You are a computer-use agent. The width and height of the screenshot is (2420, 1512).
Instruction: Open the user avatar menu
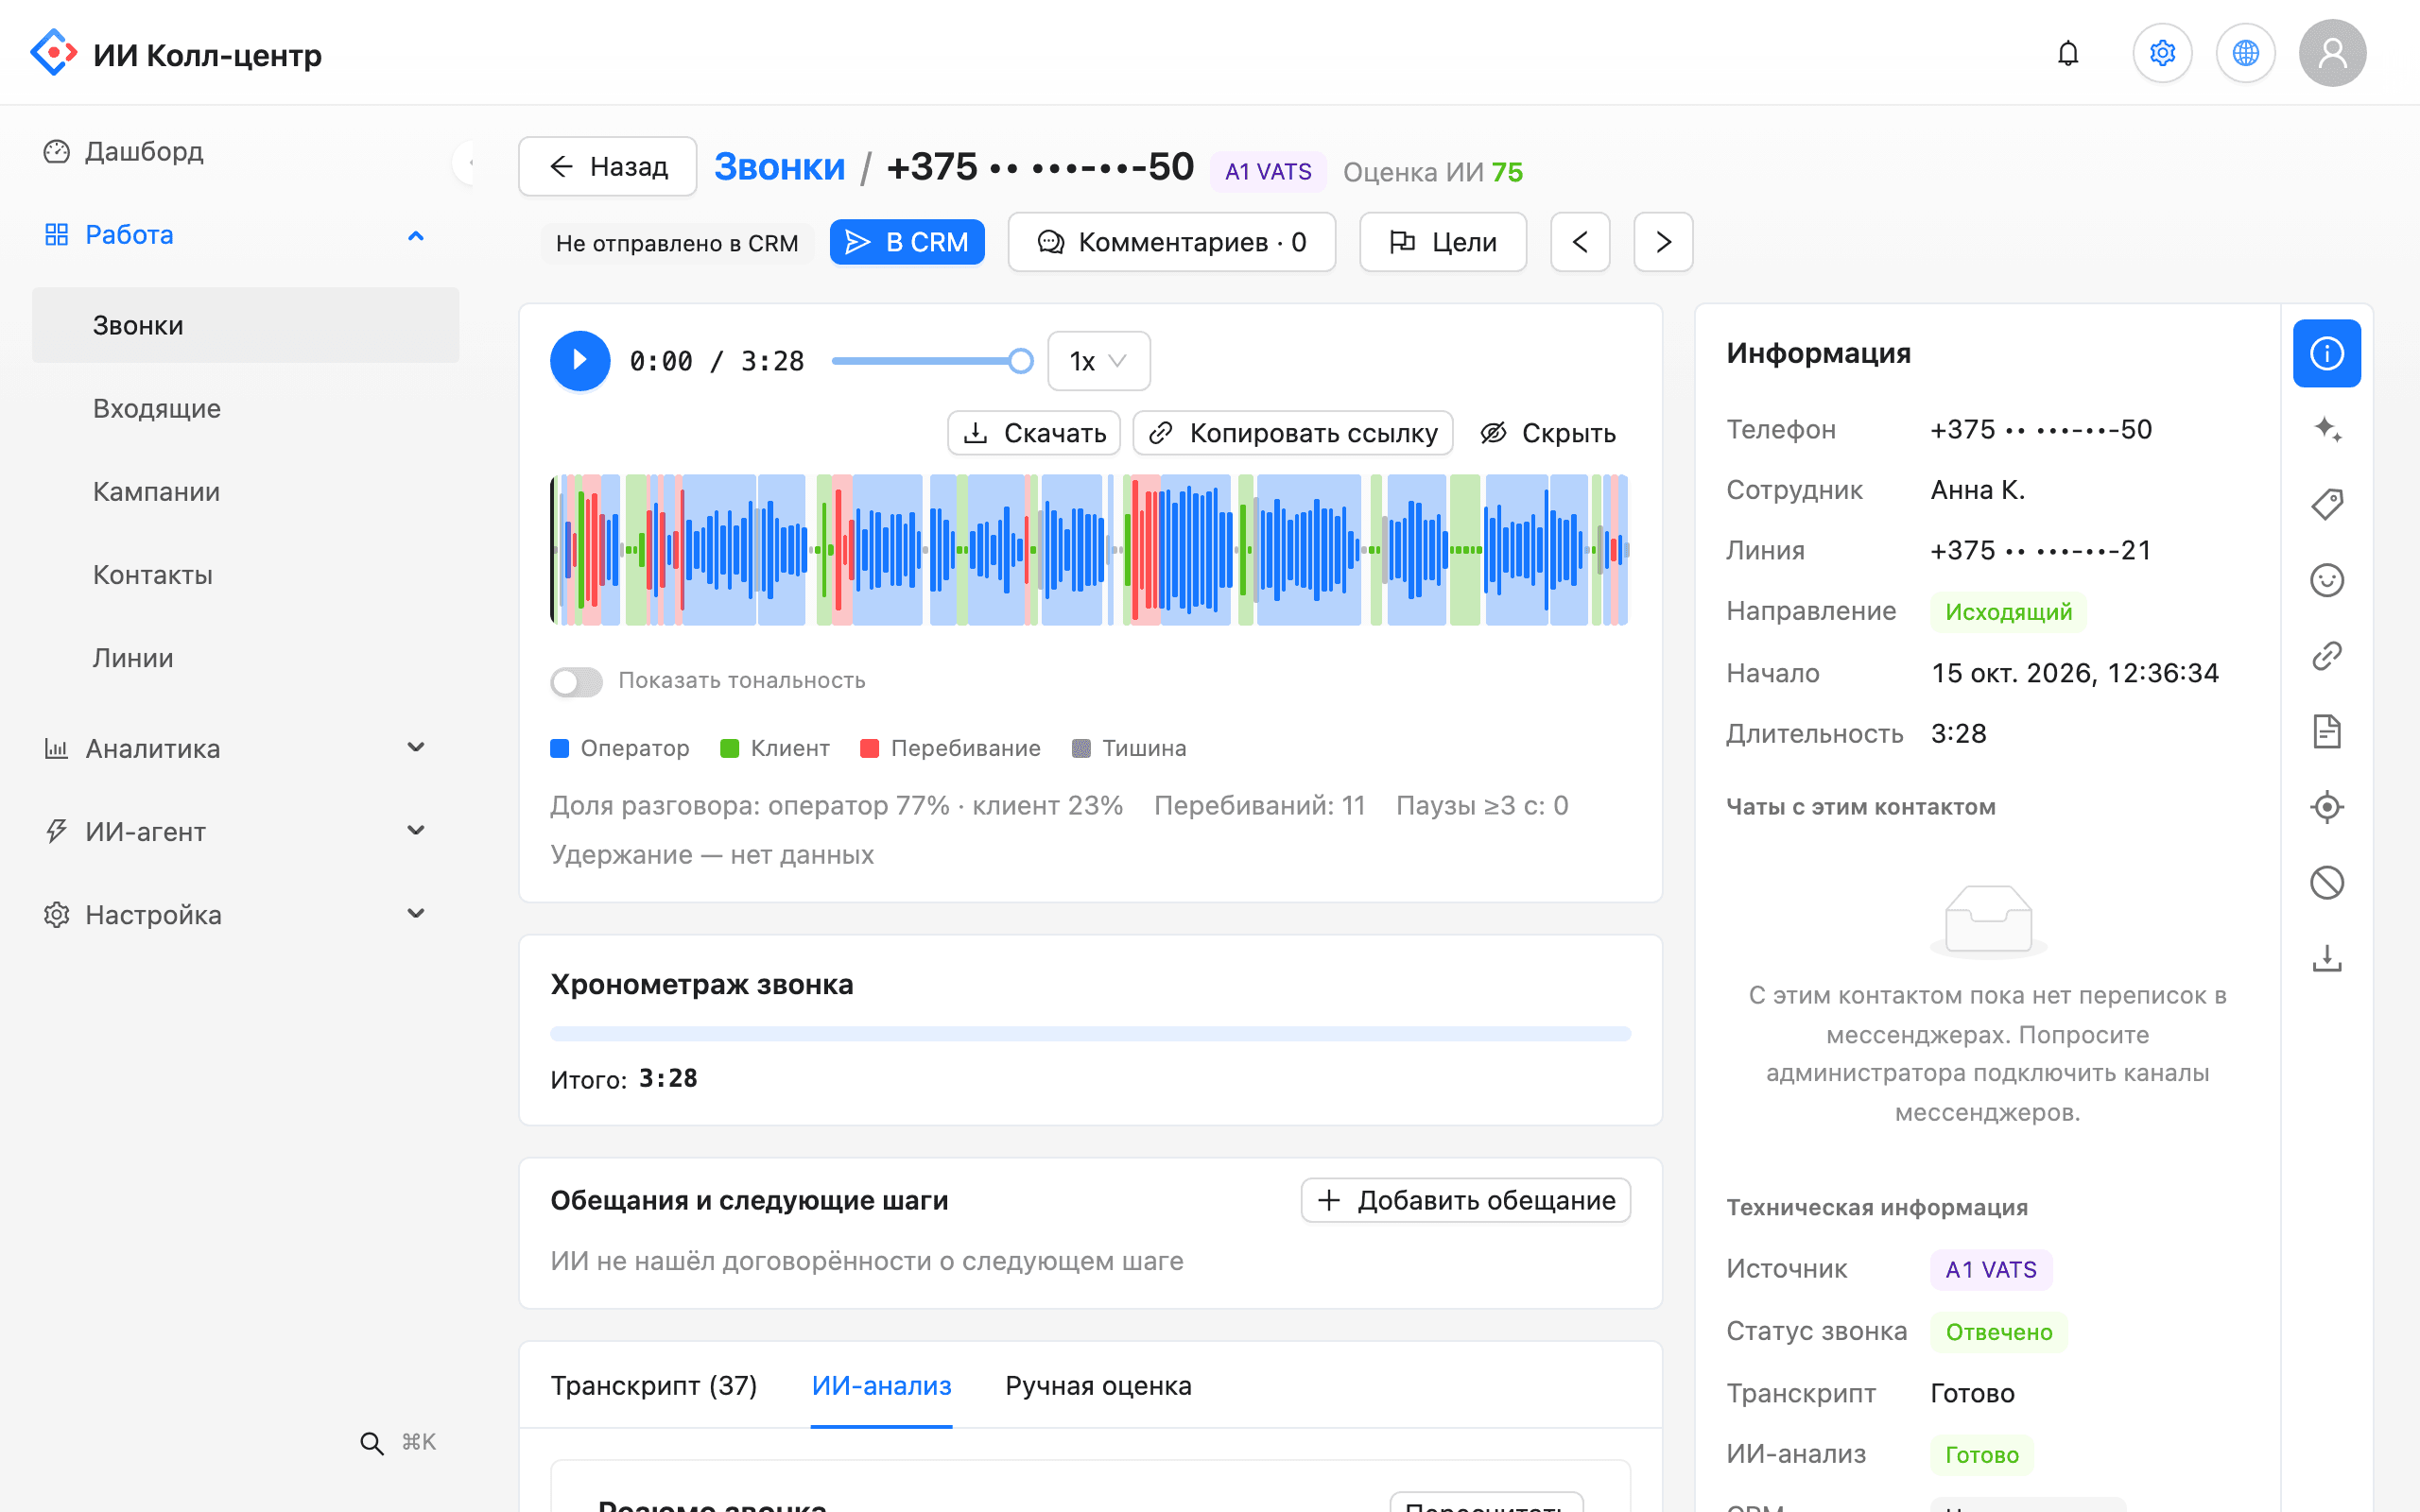tap(2332, 53)
